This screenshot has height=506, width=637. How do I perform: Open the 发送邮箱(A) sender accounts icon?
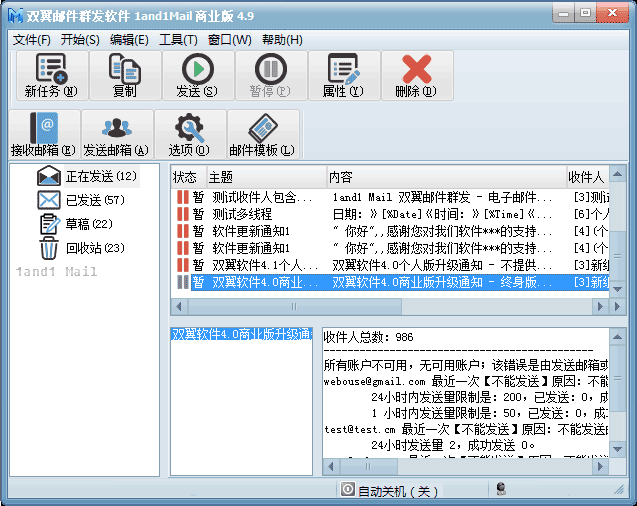coord(117,134)
